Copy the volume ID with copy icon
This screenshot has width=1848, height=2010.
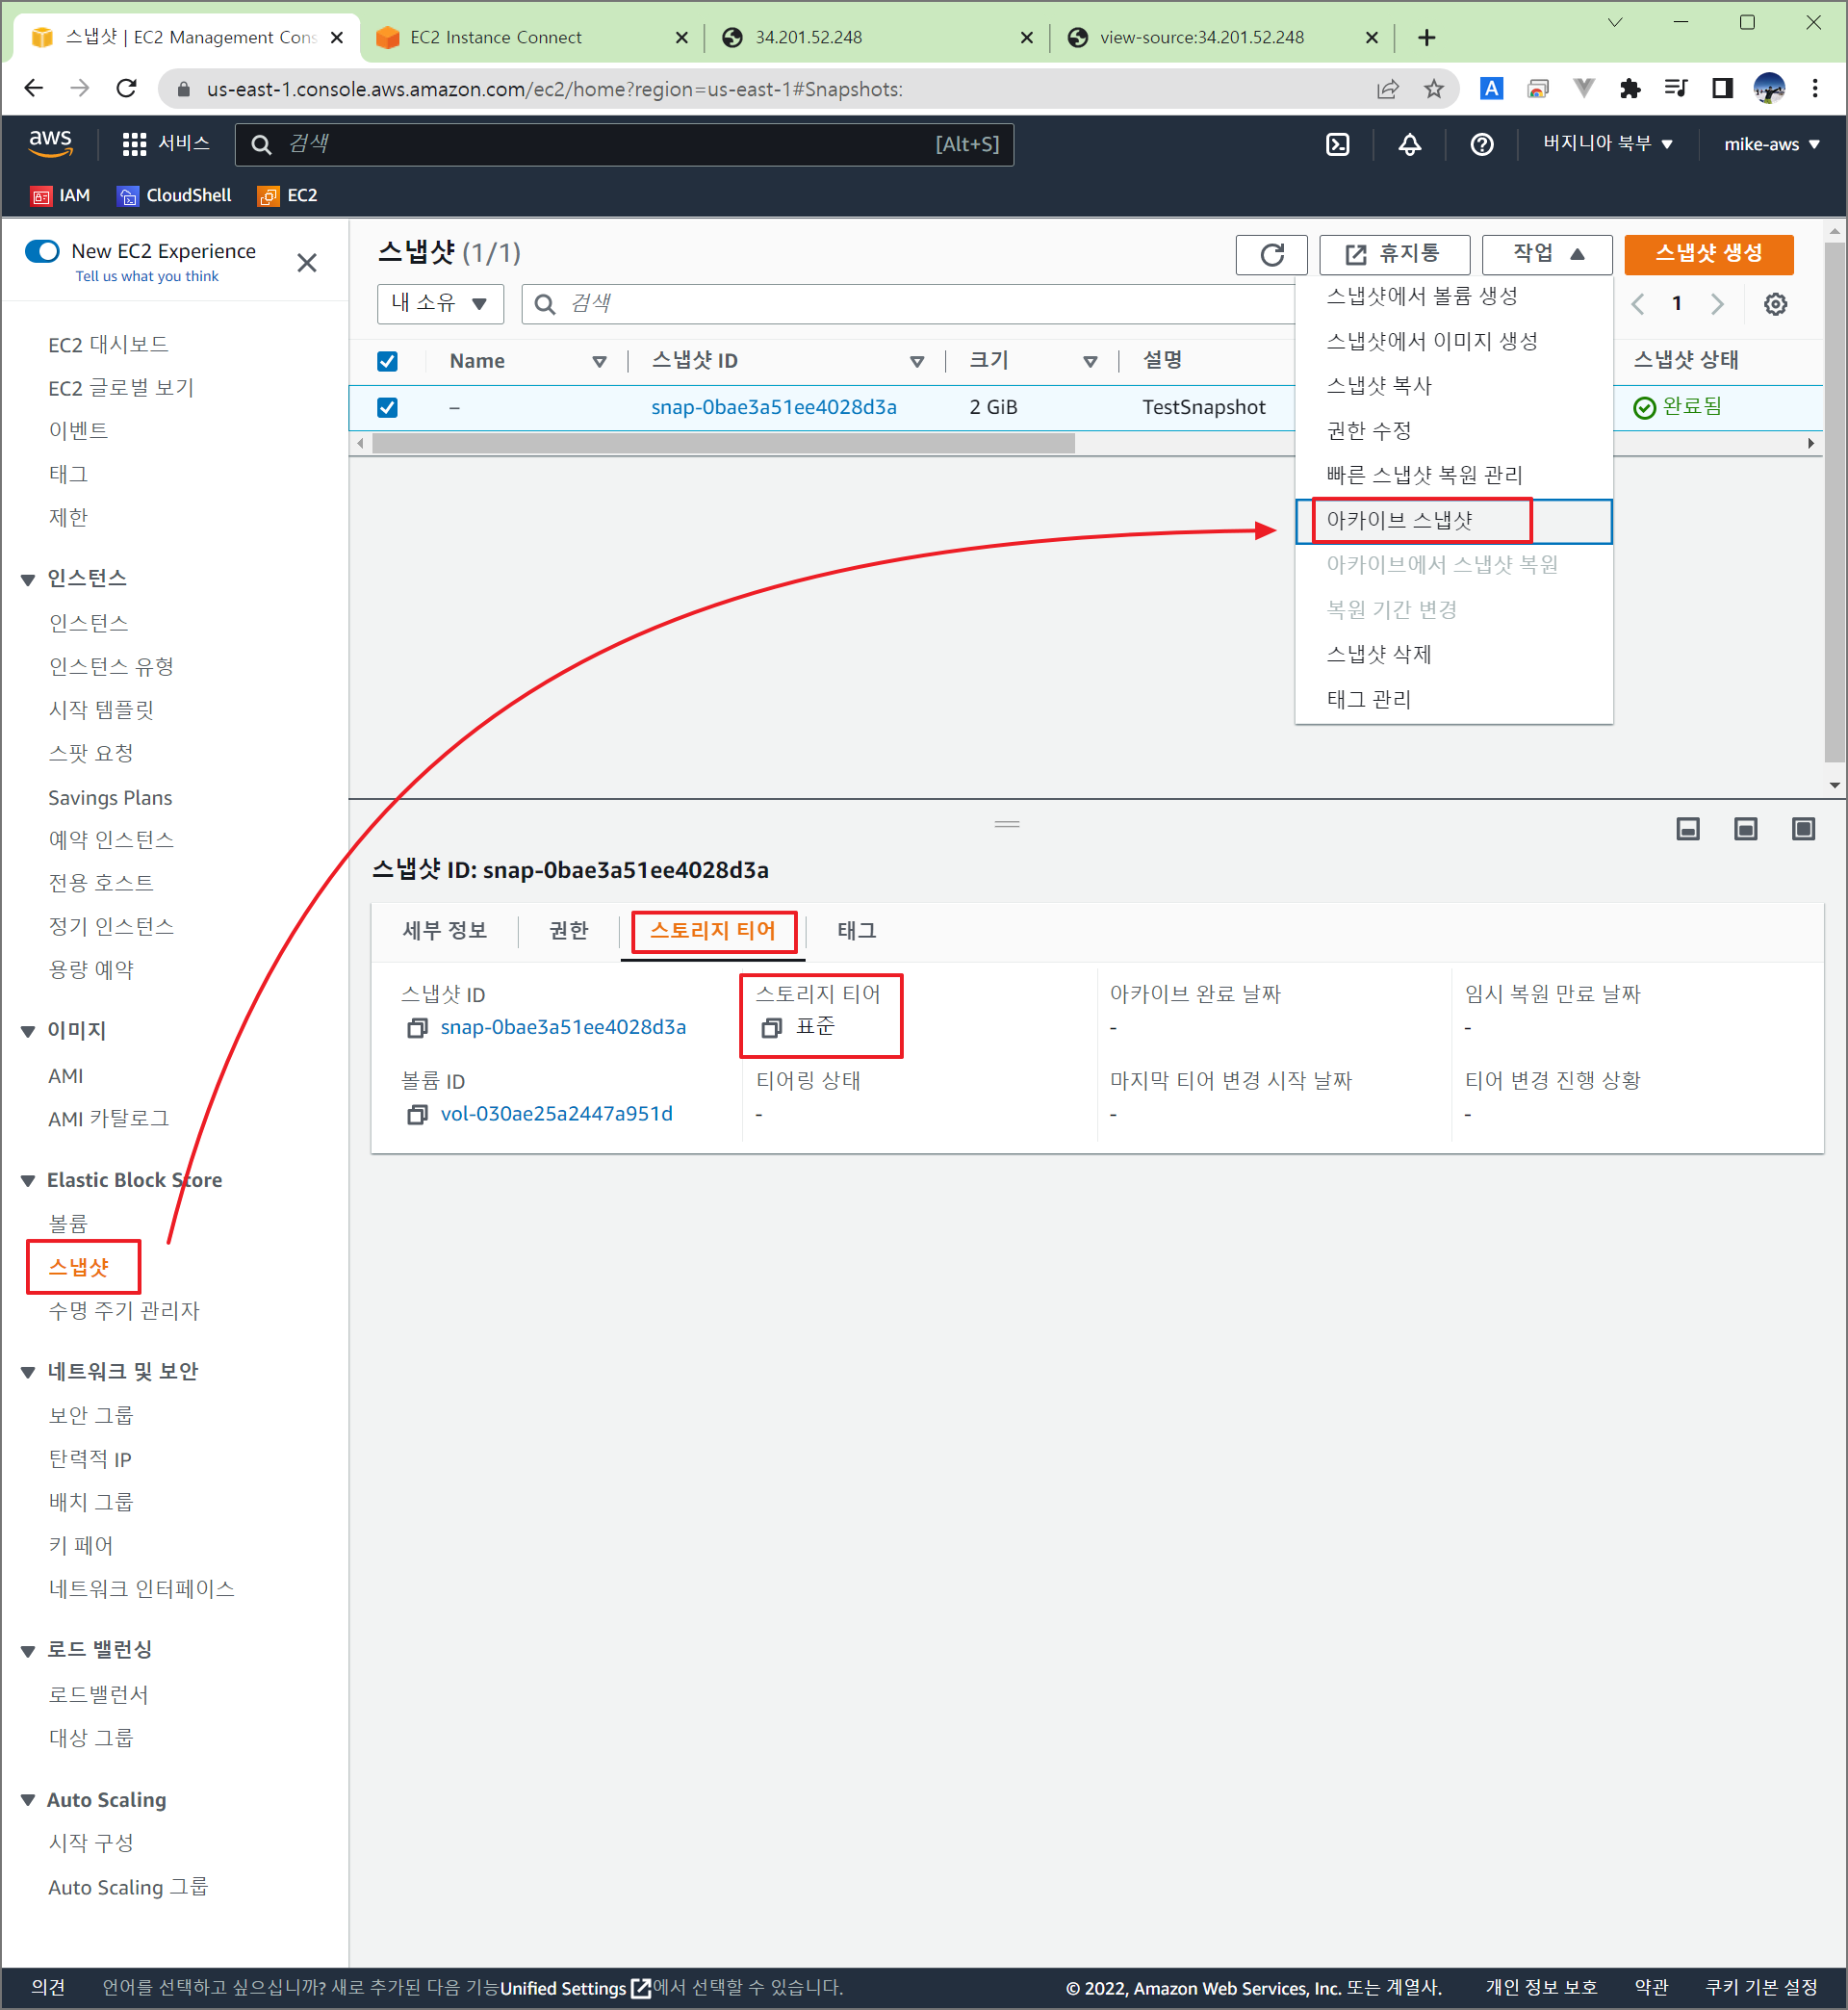pos(417,1114)
